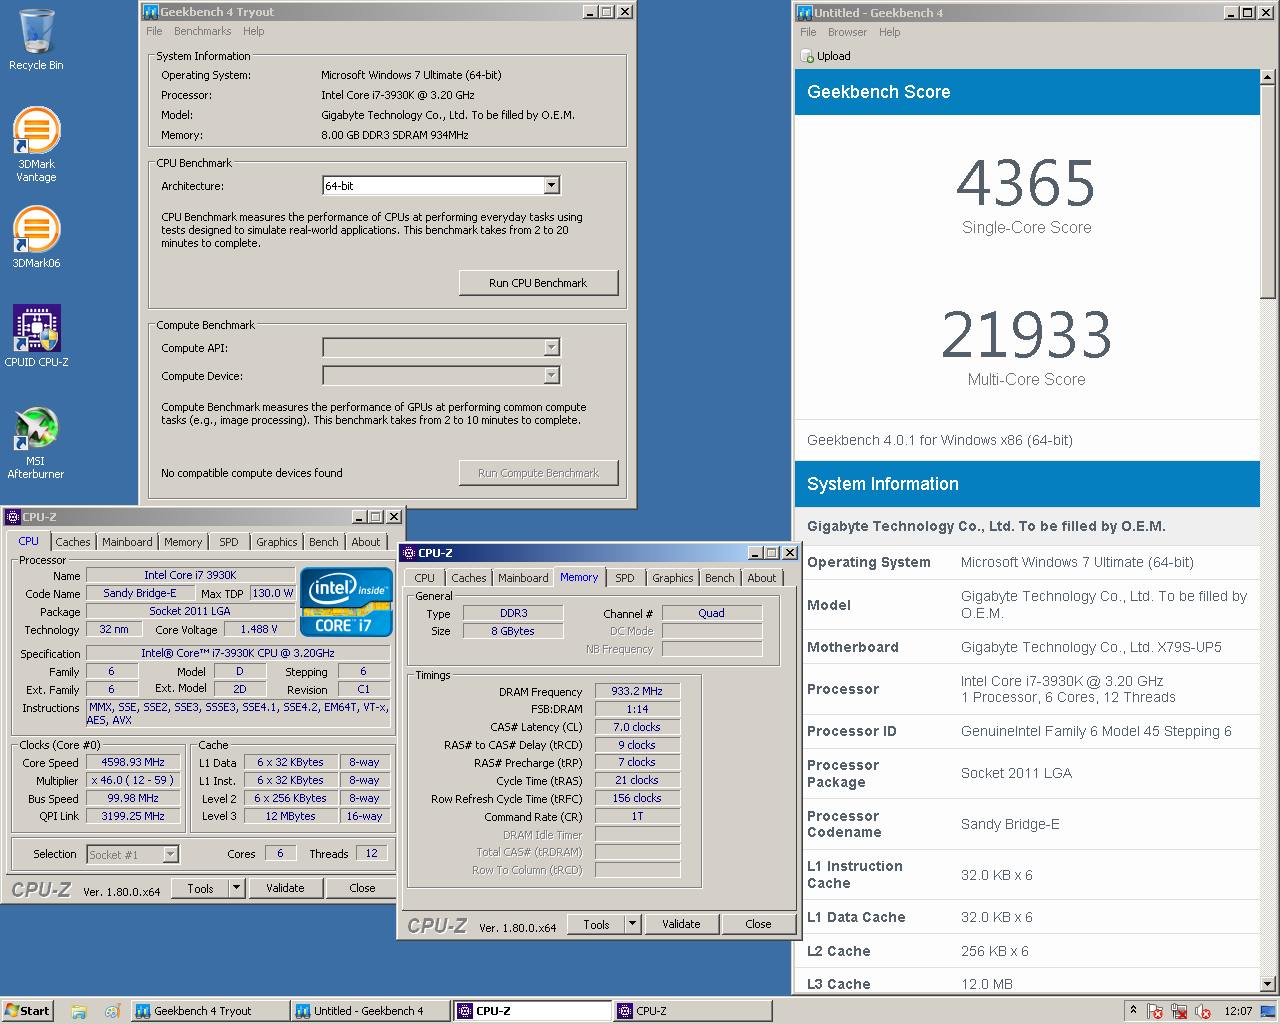Click the Single-Core Score 4365 value
Screen dimensions: 1280x1024
click(1026, 183)
